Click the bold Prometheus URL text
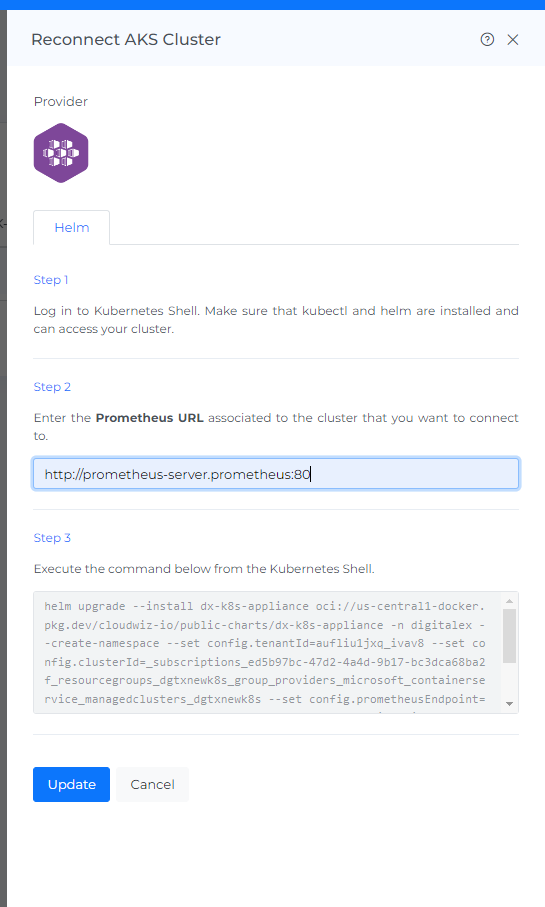 [x=149, y=418]
